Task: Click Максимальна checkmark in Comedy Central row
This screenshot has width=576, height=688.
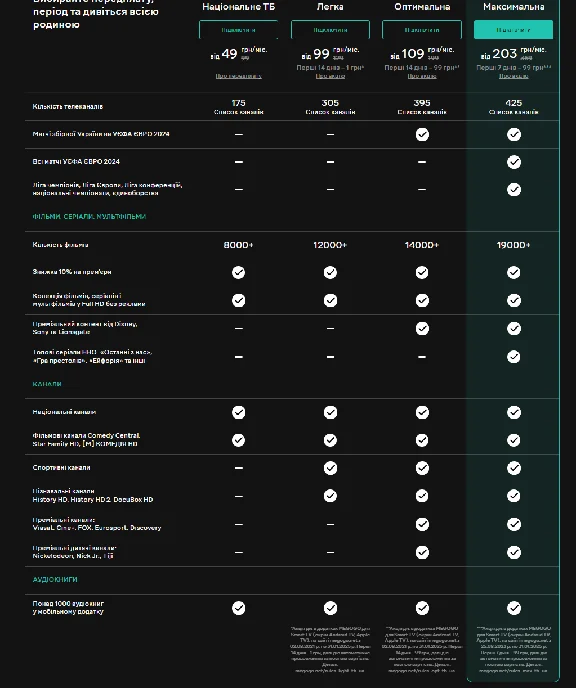Action: (514, 440)
